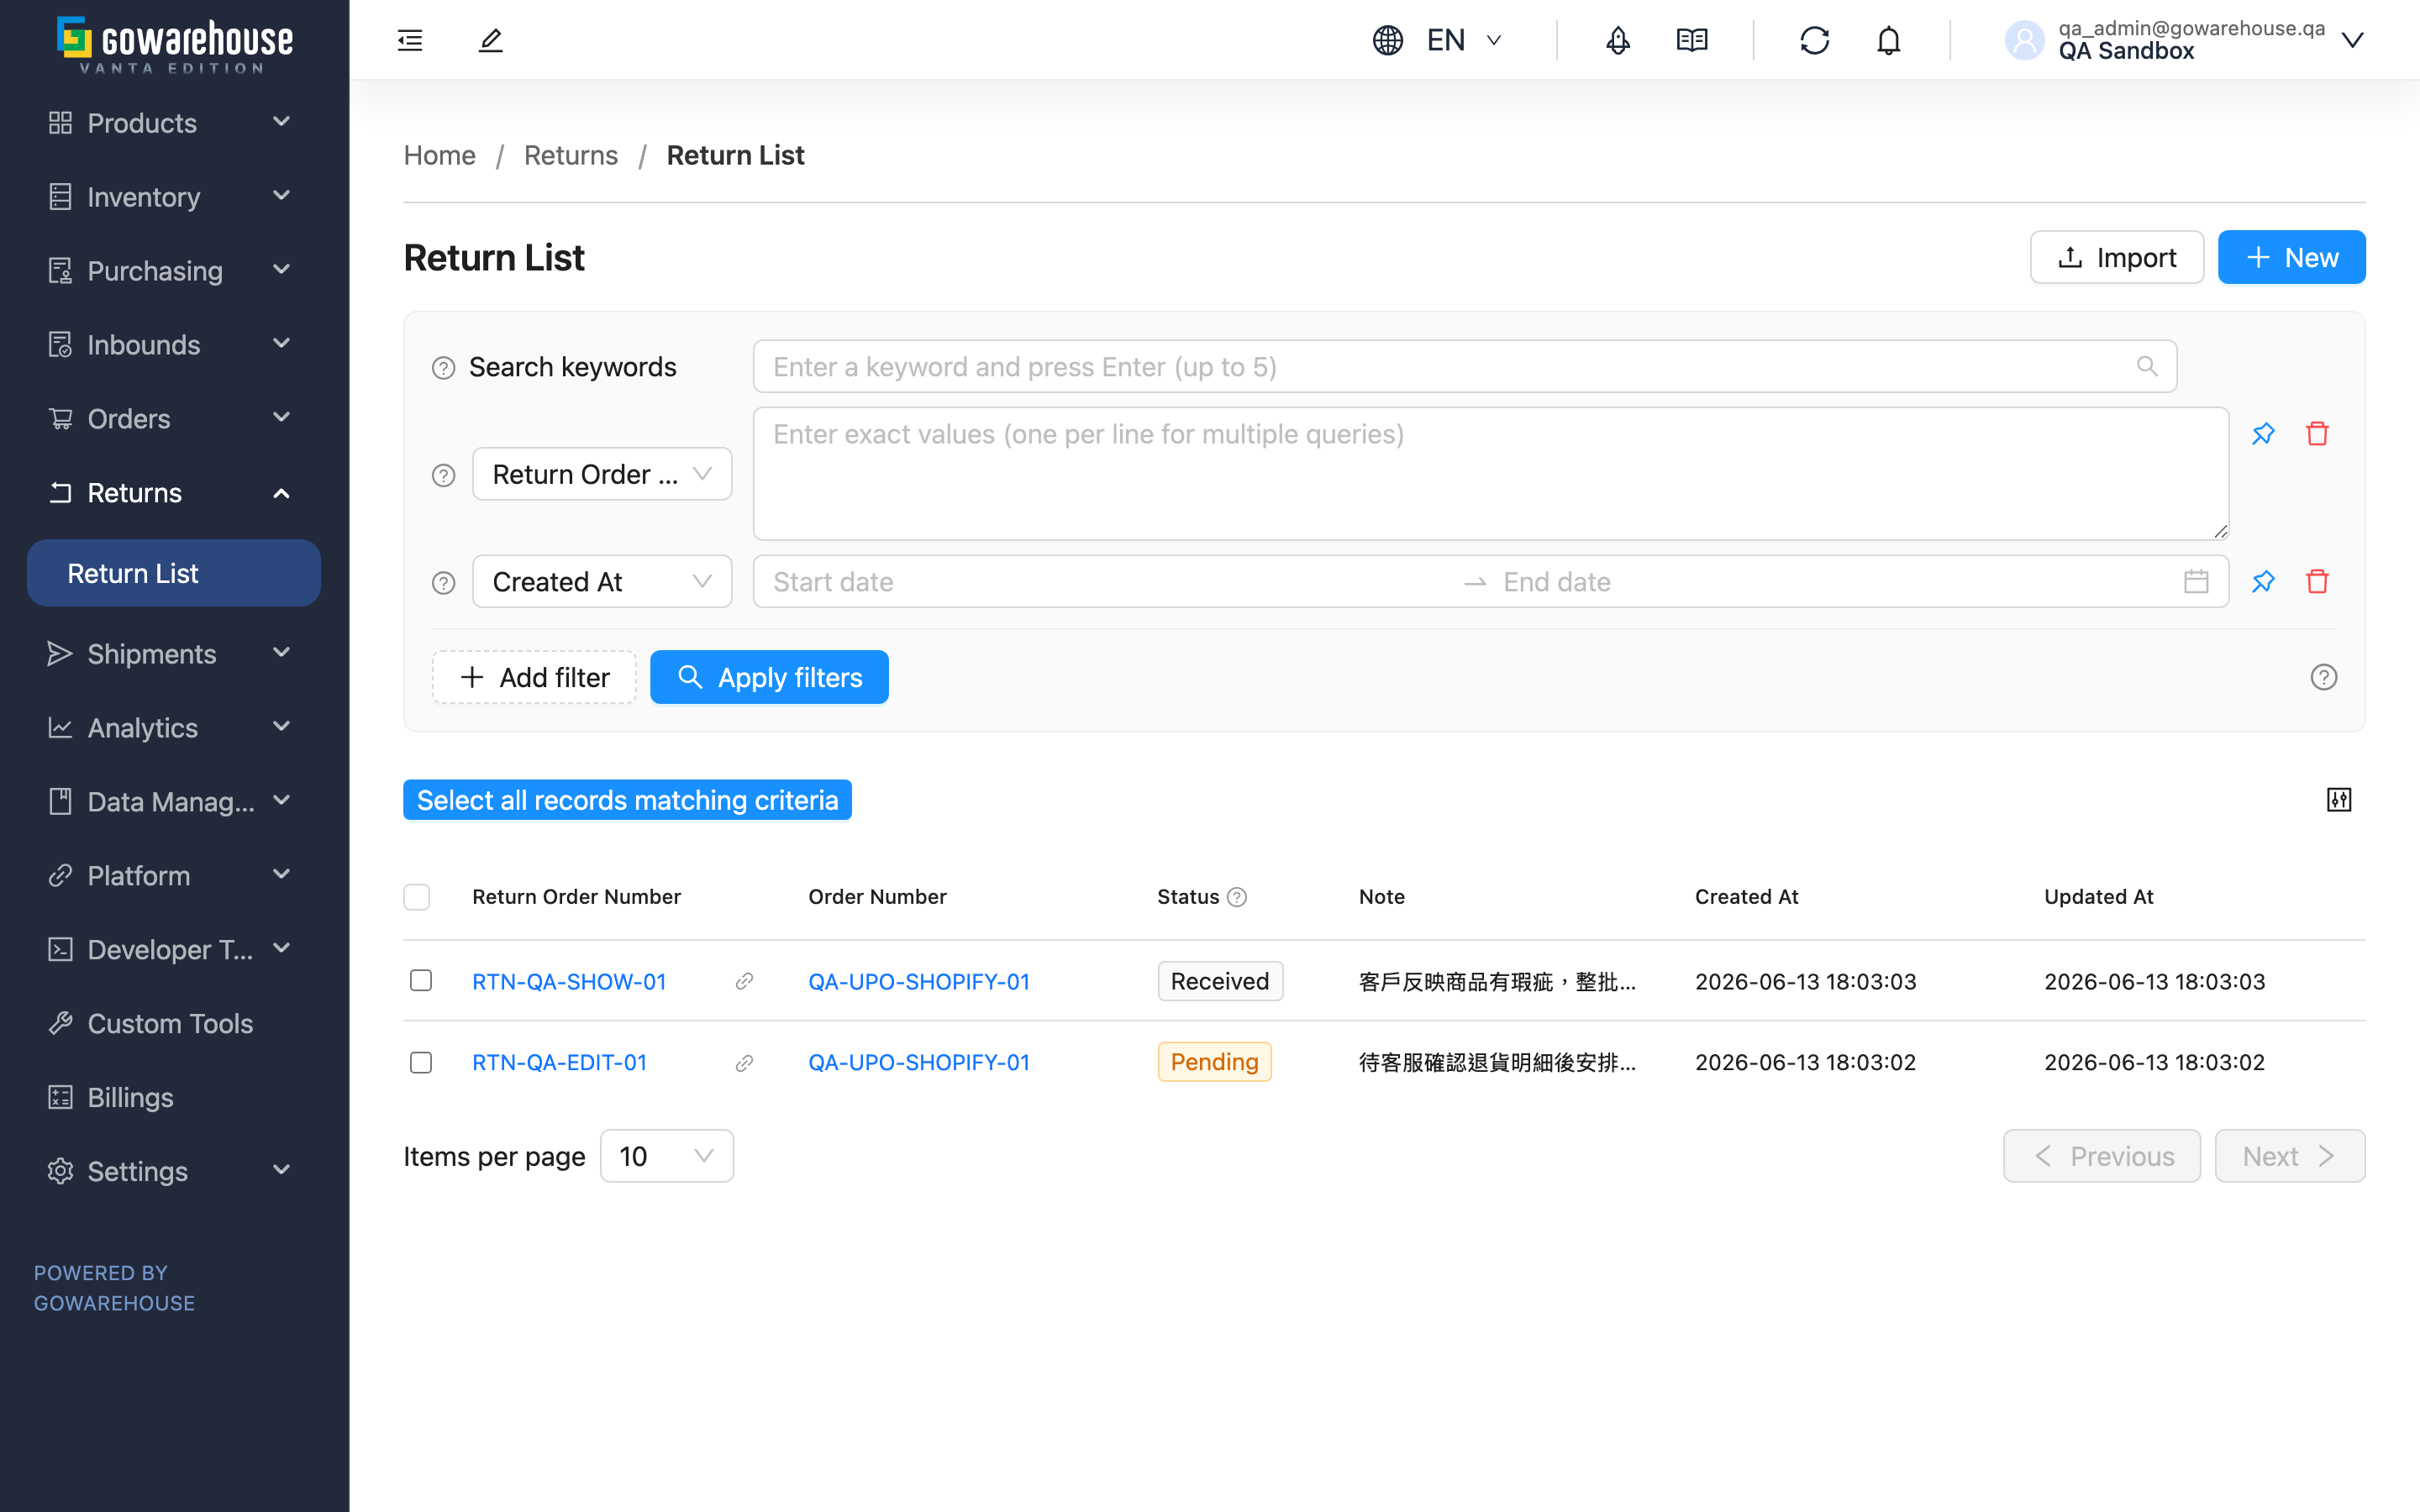Pin the Return Order filter row
This screenshot has width=2420, height=1512.
tap(2263, 433)
